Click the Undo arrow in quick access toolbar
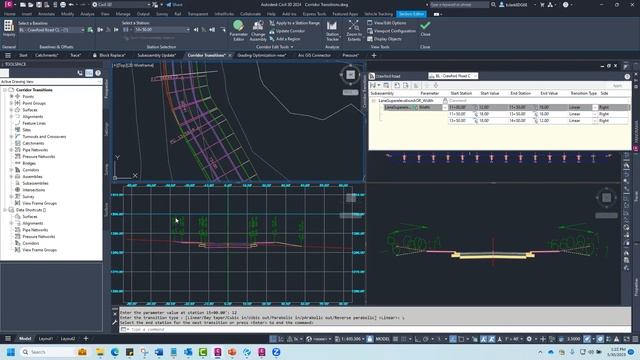The width and height of the screenshot is (640, 360). click(x=71, y=4)
